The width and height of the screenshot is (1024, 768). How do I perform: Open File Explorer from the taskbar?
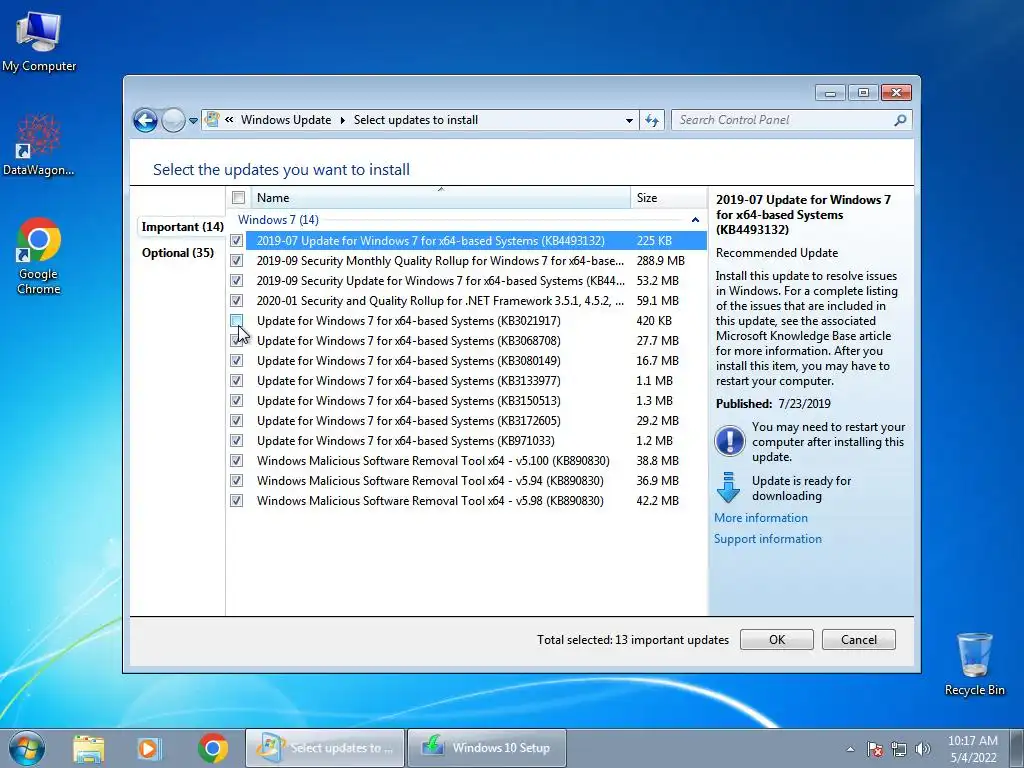[x=89, y=748]
